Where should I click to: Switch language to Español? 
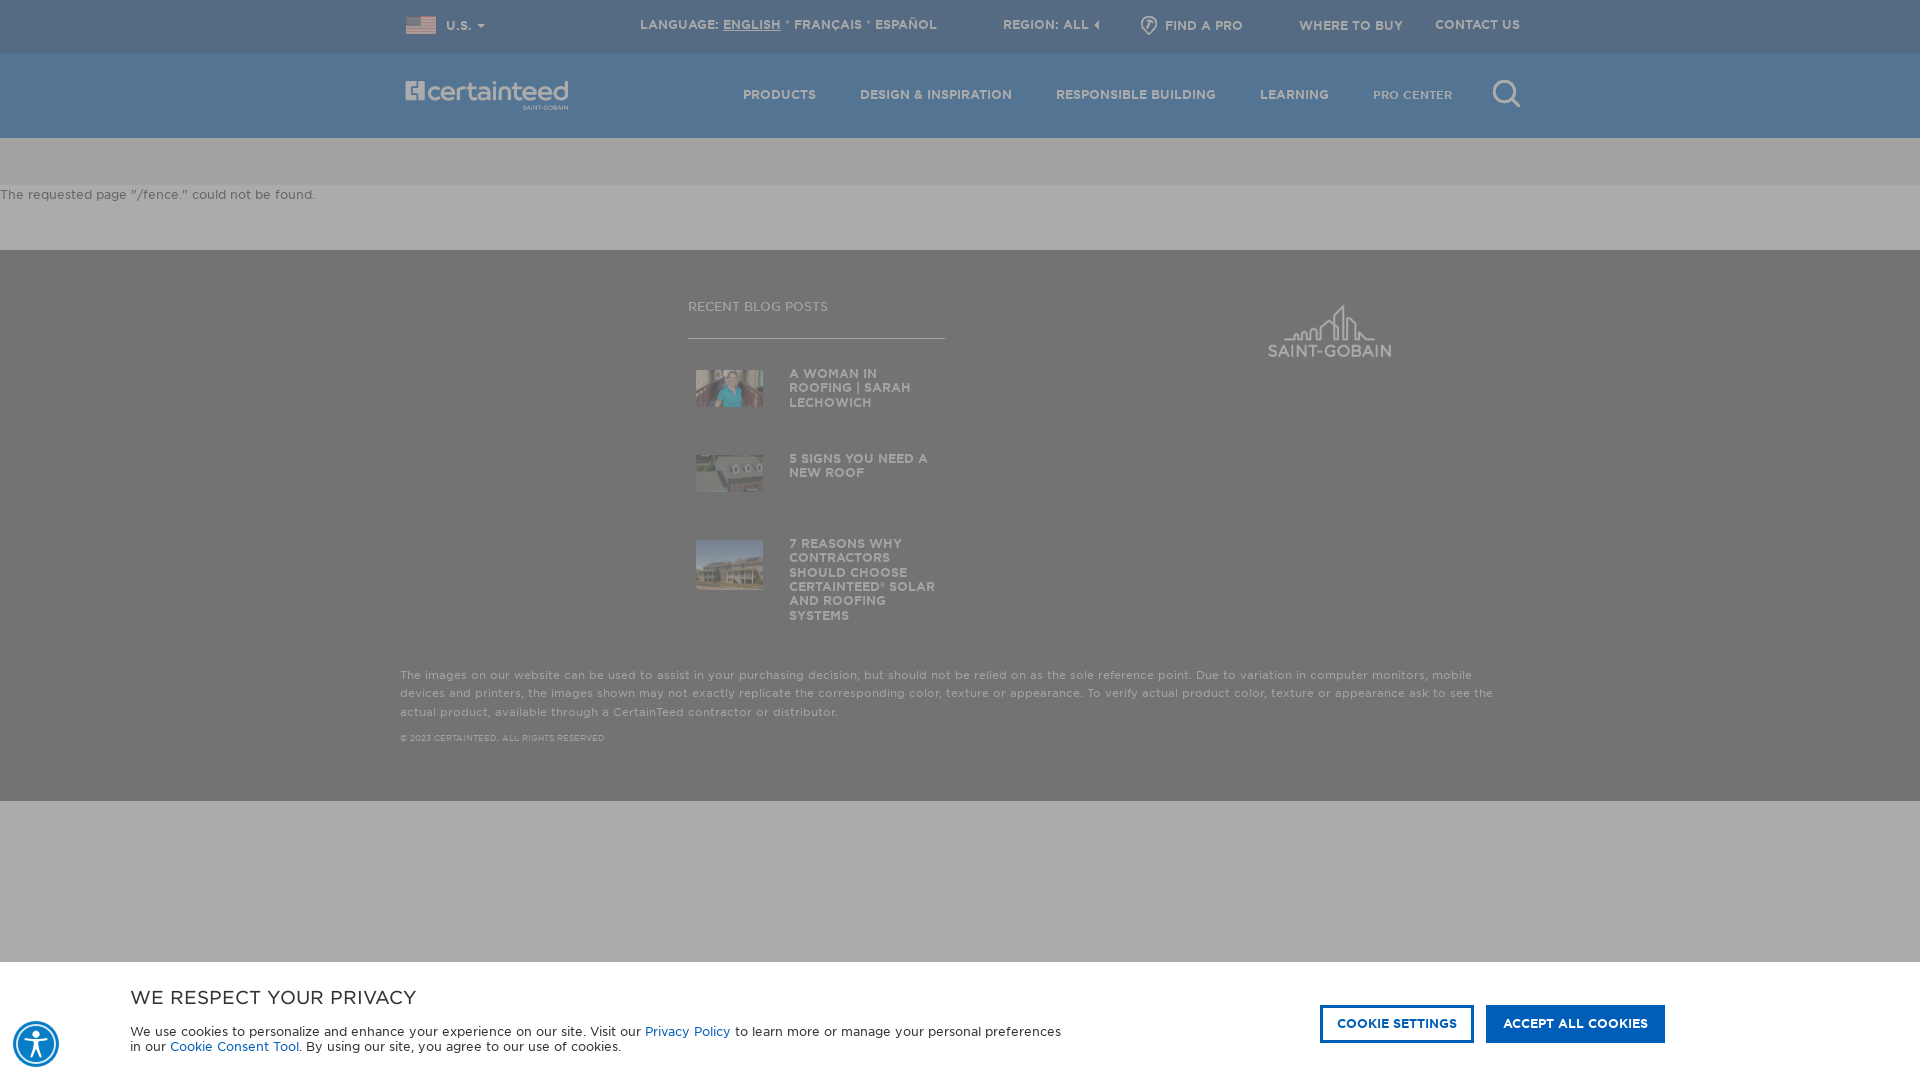906,25
